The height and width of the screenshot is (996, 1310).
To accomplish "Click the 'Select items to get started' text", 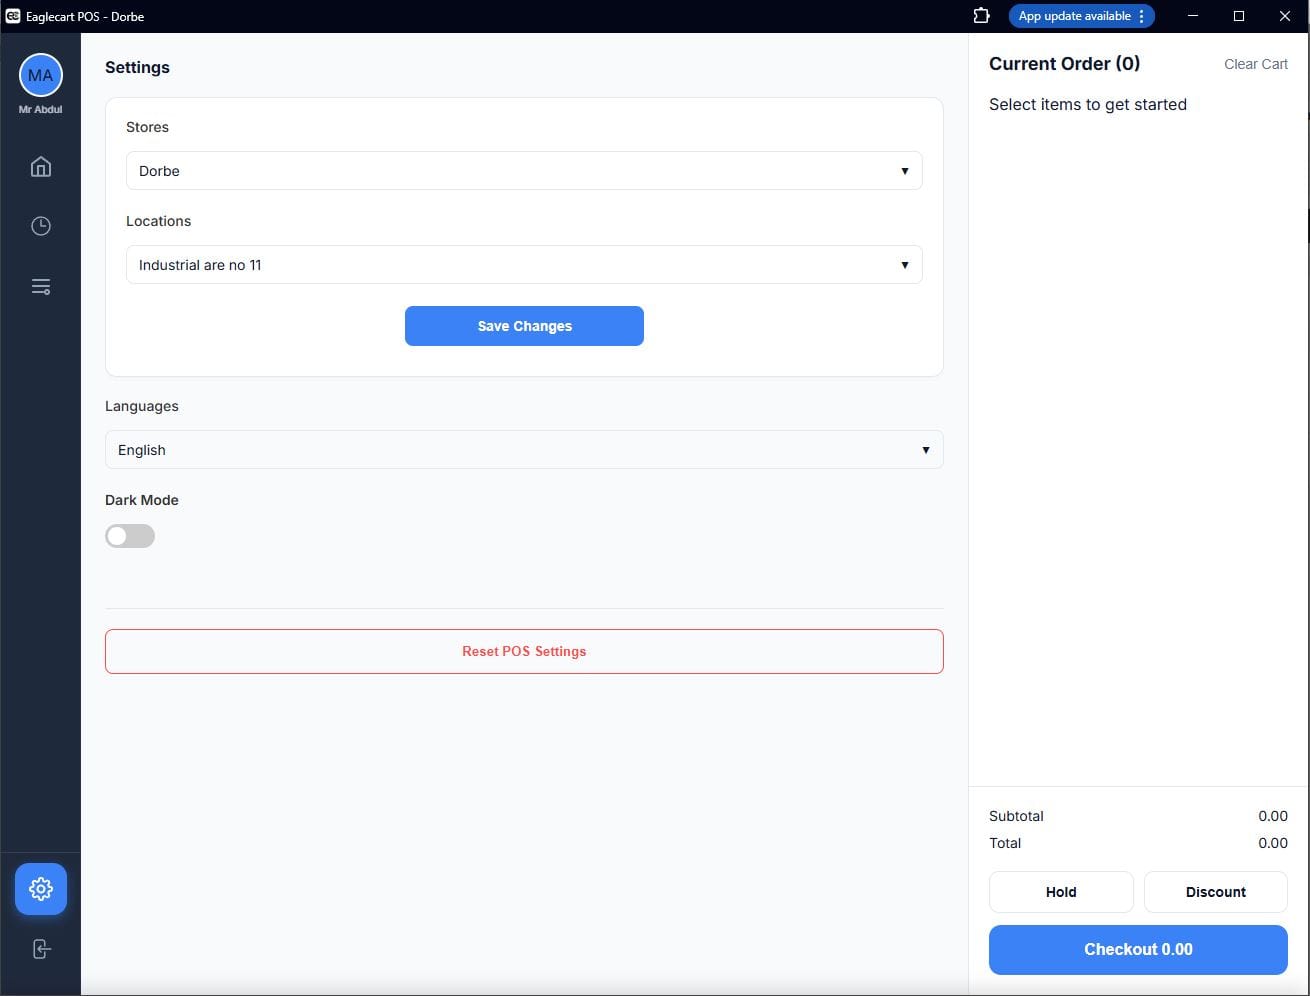I will (x=1088, y=105).
